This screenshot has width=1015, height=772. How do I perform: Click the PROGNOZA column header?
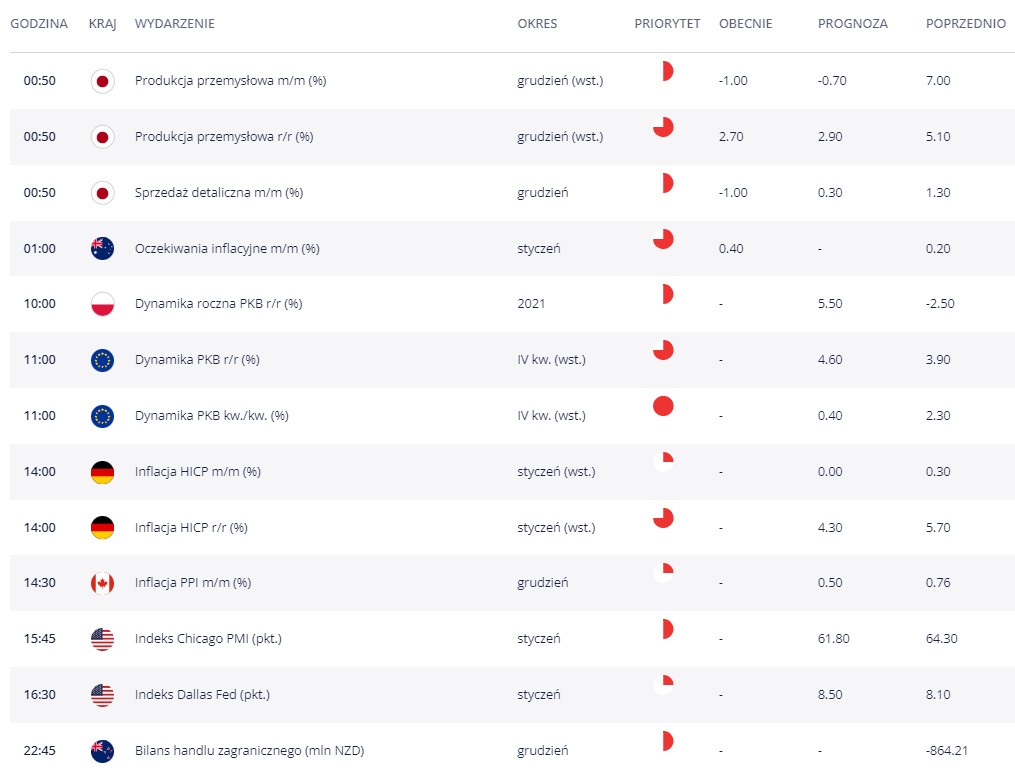pyautogui.click(x=852, y=24)
